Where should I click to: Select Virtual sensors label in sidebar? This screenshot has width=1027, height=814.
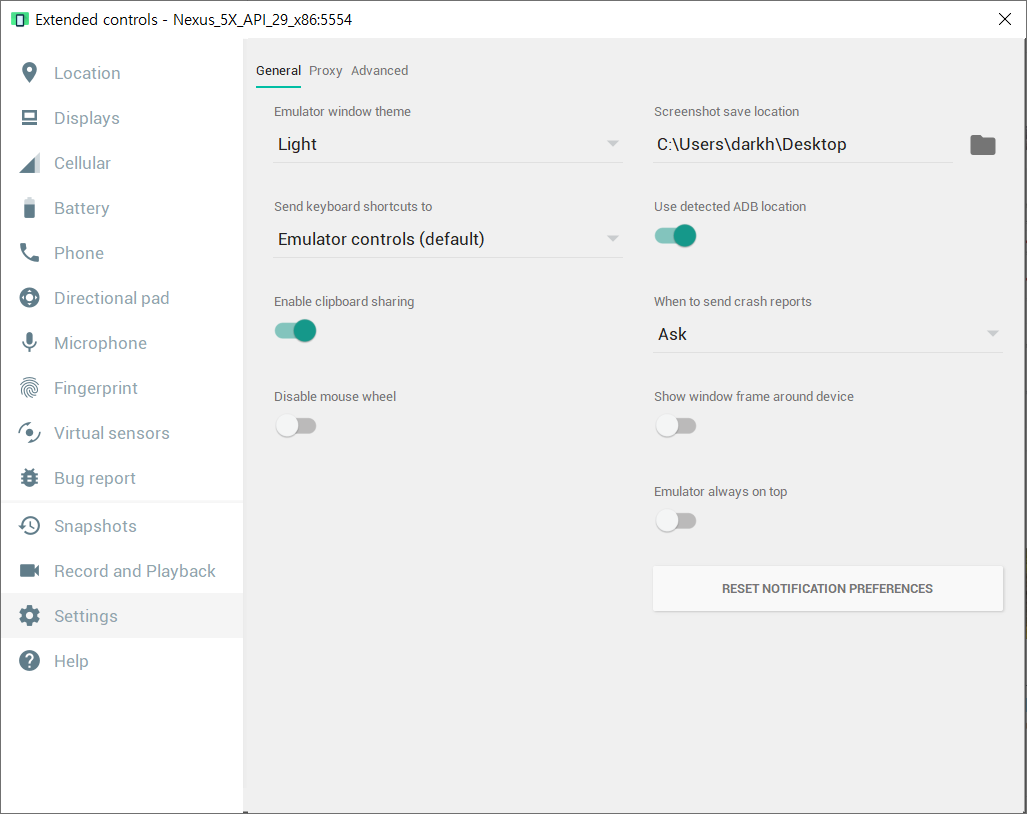[x=111, y=434]
